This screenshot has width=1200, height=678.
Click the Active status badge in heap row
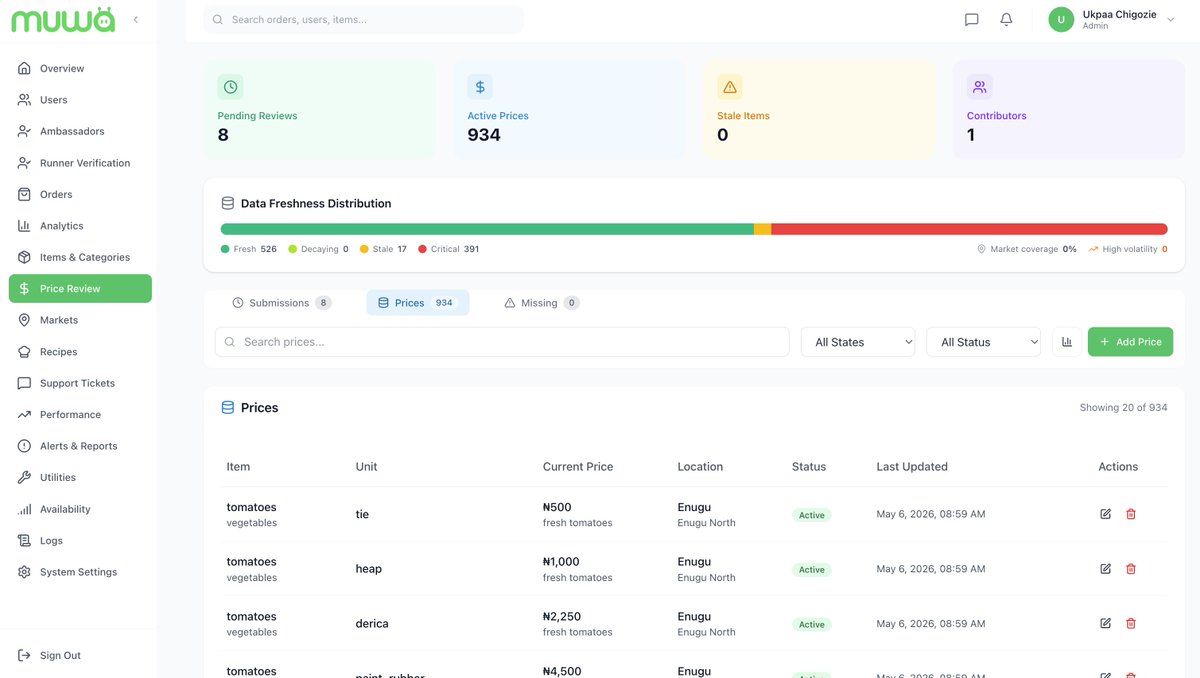(x=812, y=570)
